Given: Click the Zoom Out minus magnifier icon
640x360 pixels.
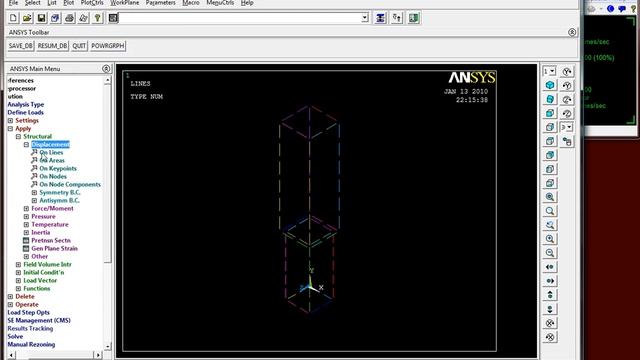Looking at the screenshot, I should coord(550,253).
